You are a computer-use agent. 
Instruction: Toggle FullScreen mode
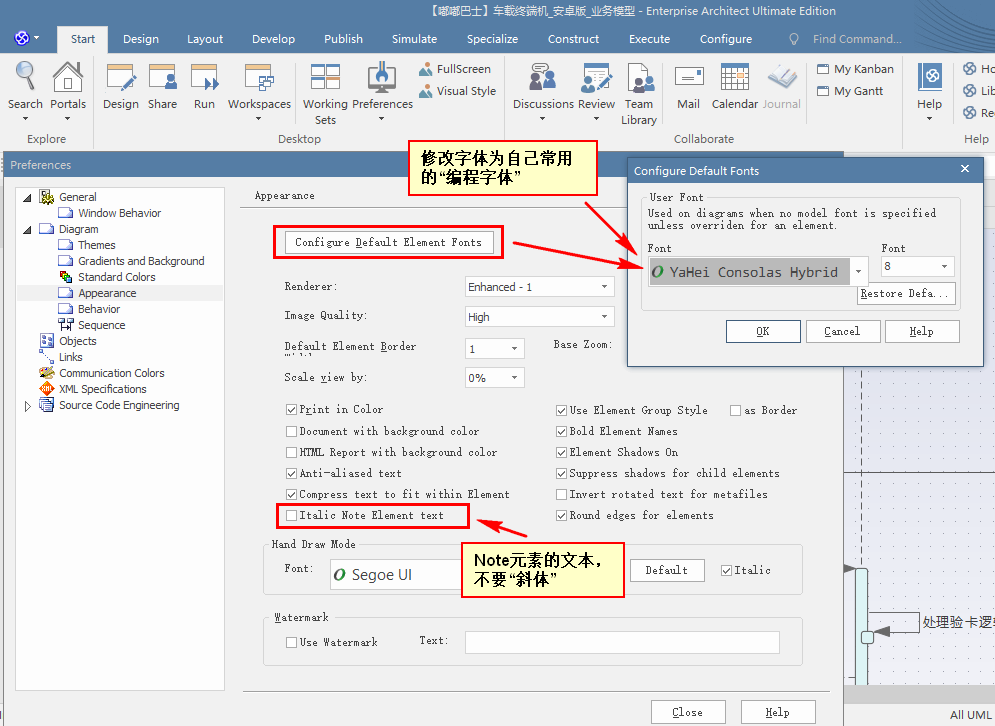point(455,69)
